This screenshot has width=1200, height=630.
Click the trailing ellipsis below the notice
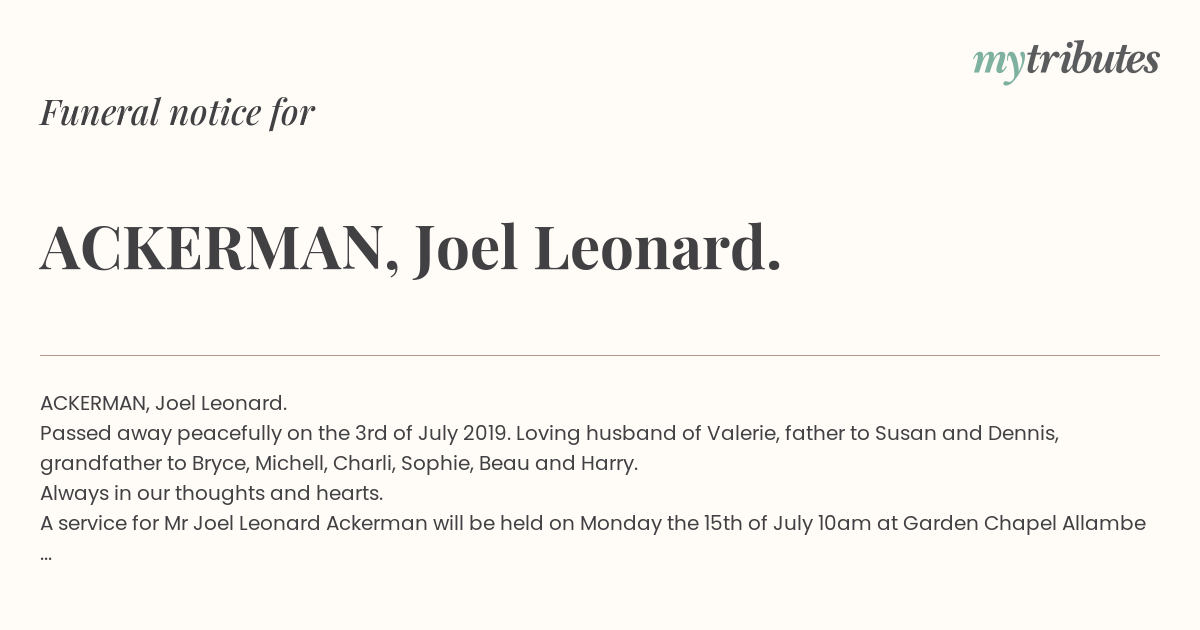click(46, 556)
